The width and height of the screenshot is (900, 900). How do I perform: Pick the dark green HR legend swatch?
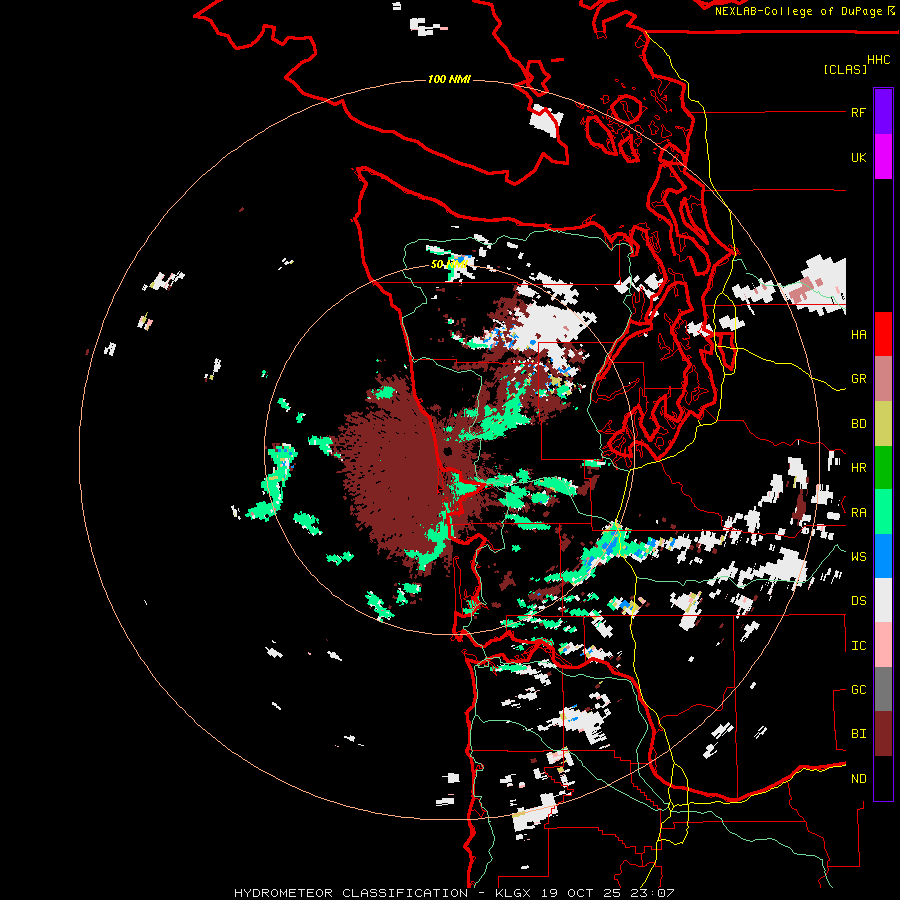(x=883, y=468)
